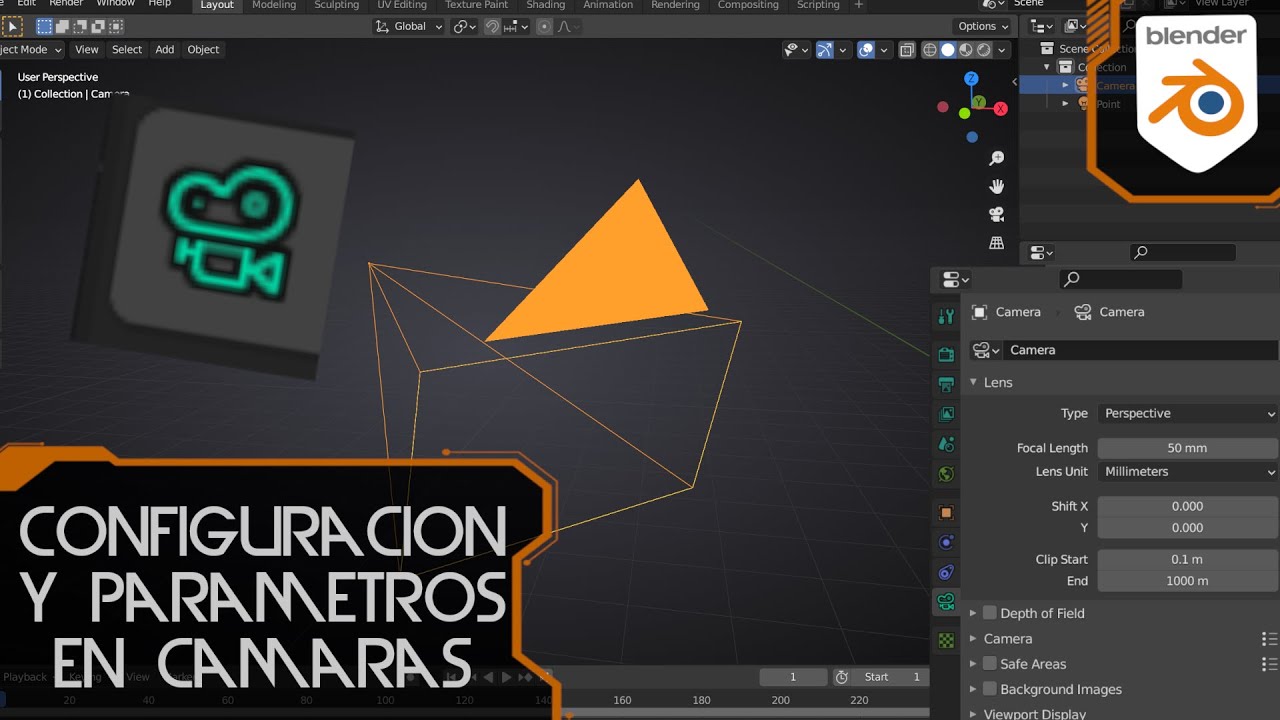
Task: Open properties editor type dropdown
Action: click(x=956, y=280)
